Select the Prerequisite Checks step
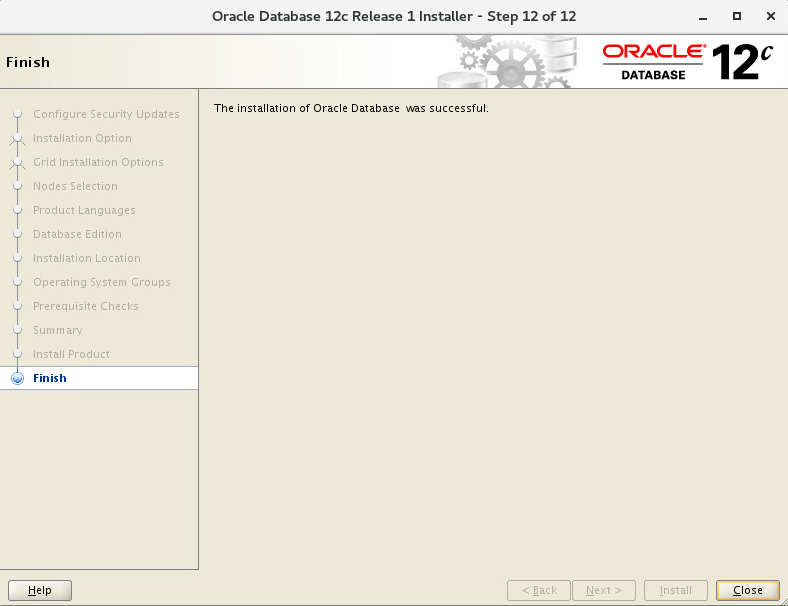The image size is (788, 606). [x=85, y=306]
